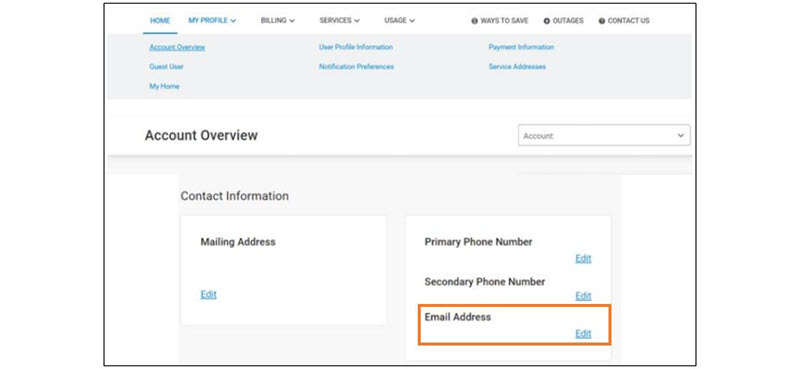Edit the Primary Phone Number
Screen dimensions: 800x369
pyautogui.click(x=583, y=258)
